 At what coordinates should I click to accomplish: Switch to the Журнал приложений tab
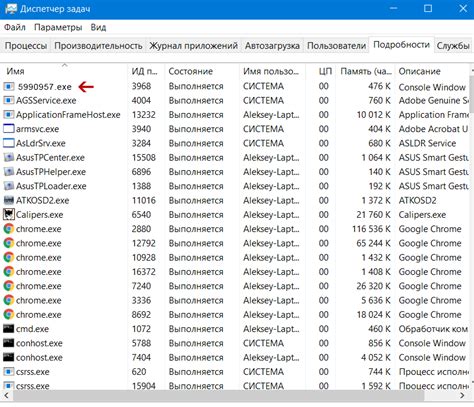pos(193,45)
